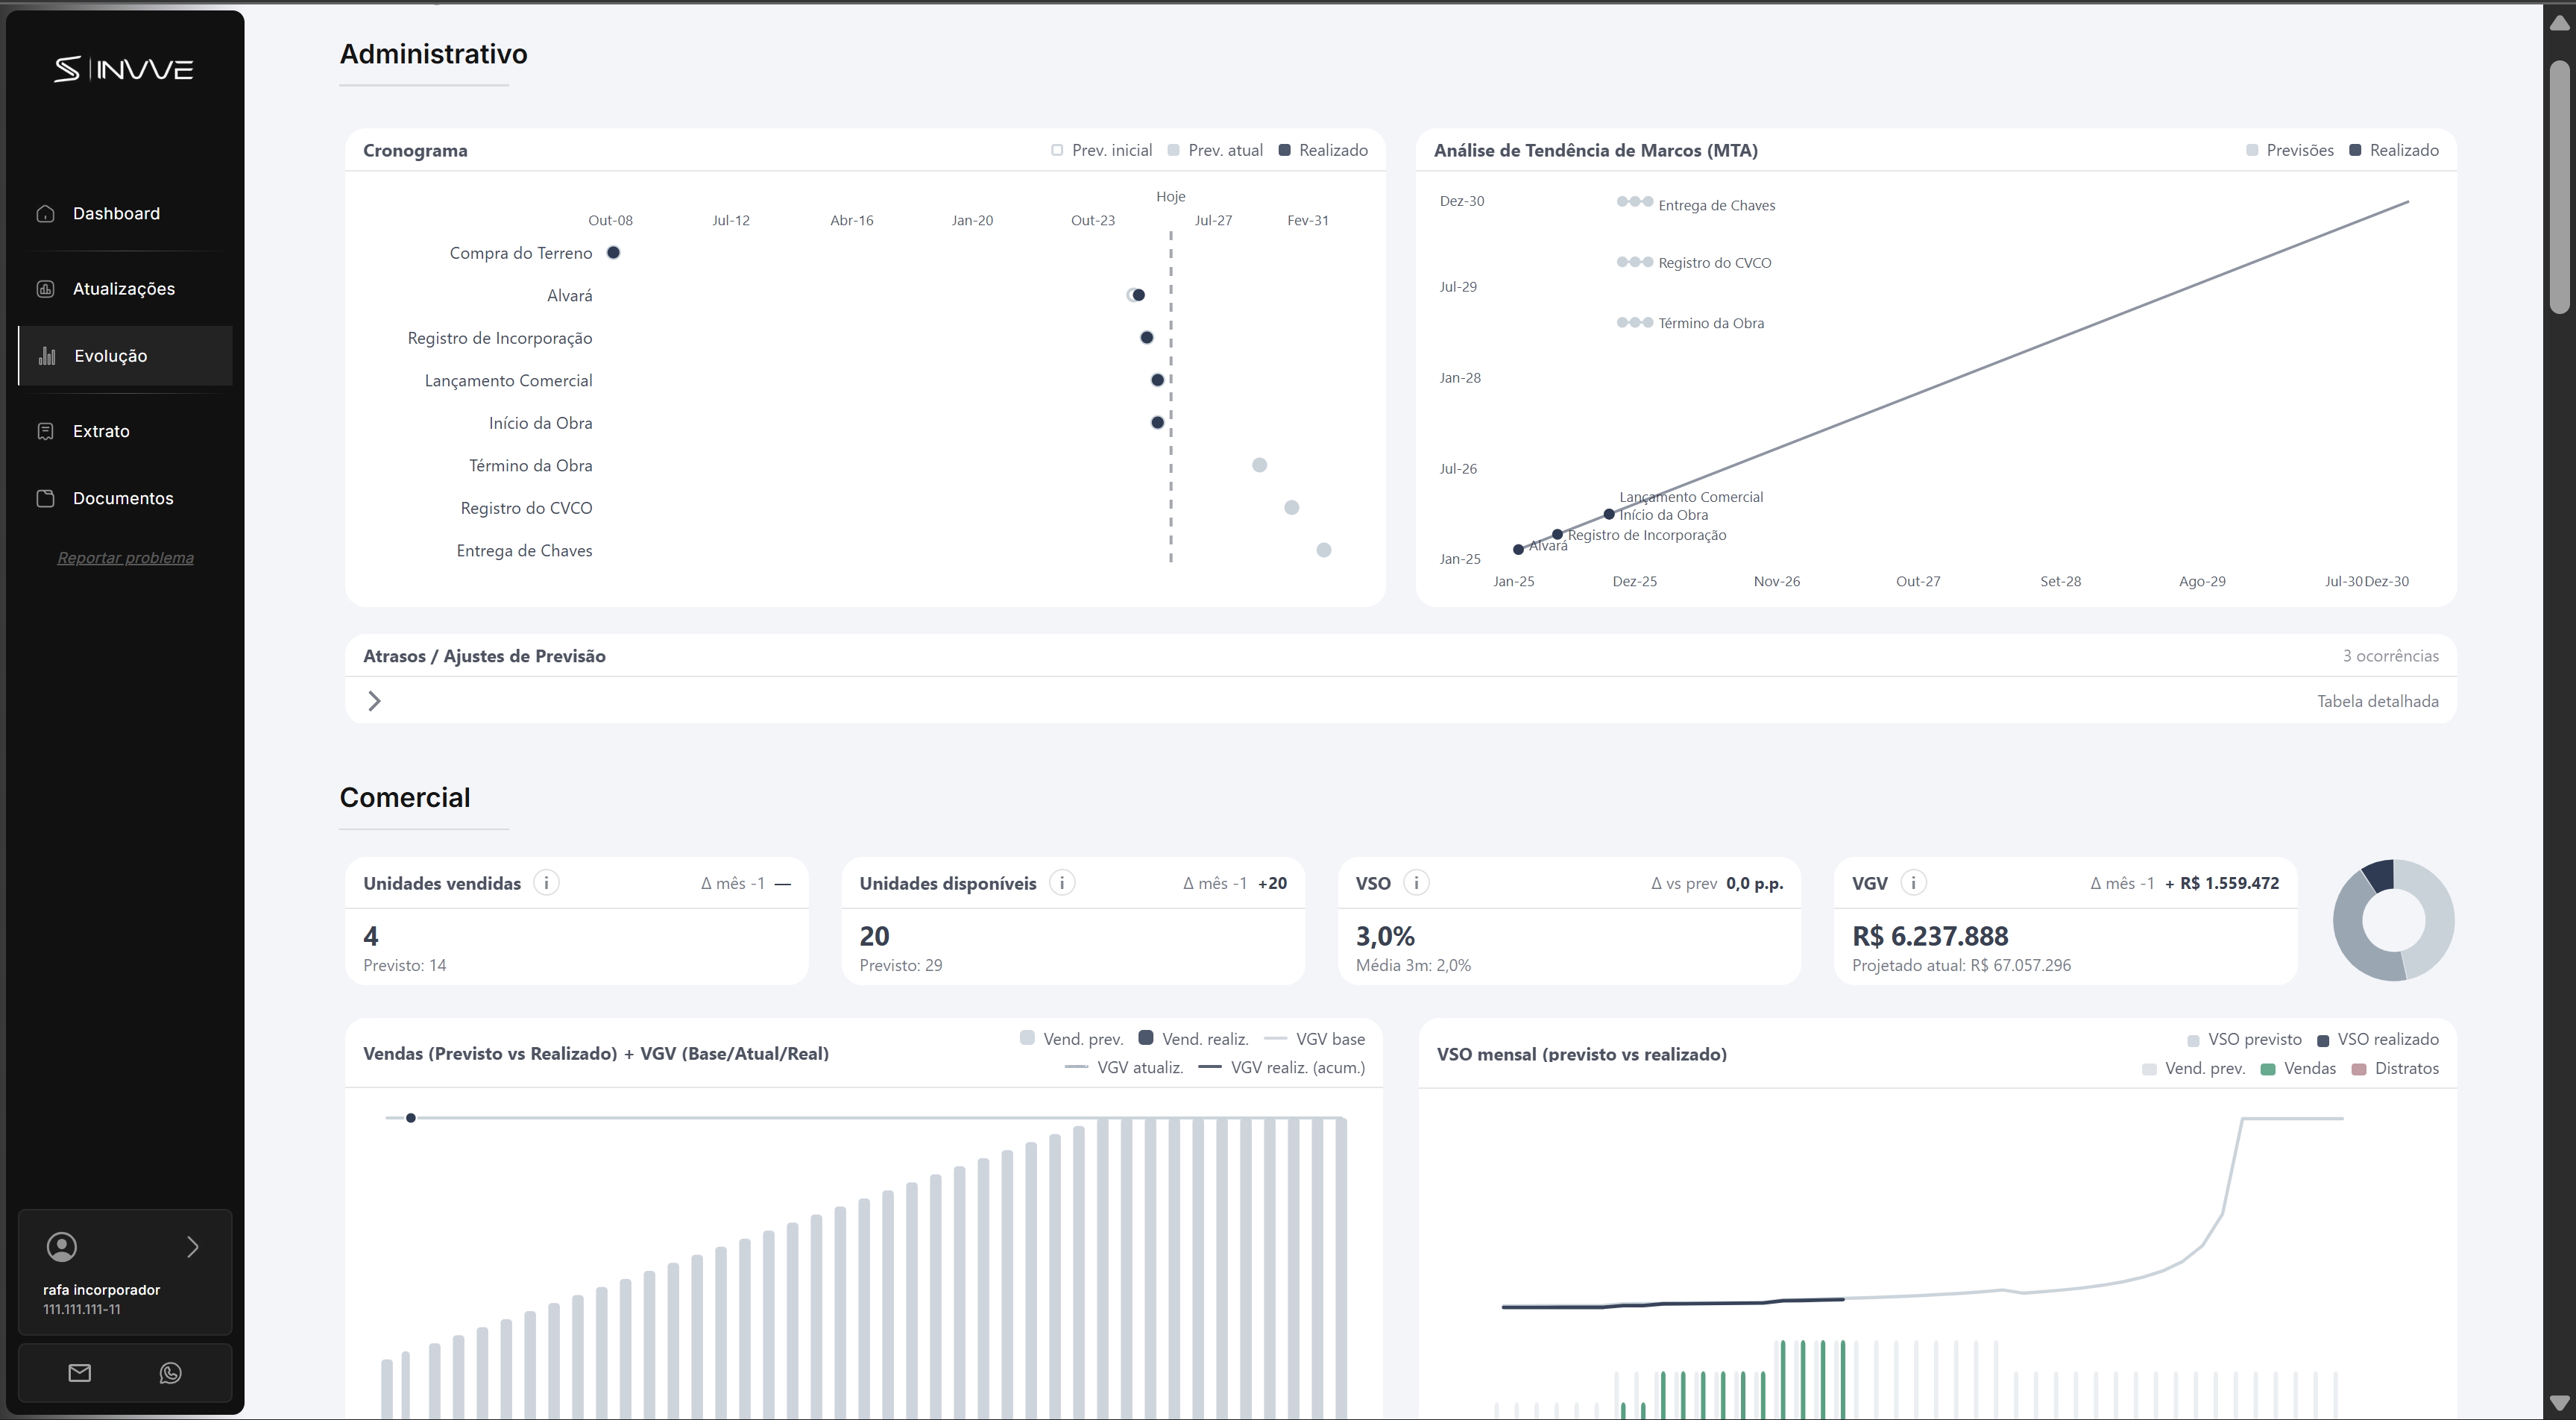Expand the Atrasos / Ajustes de Previsão table
Viewport: 2576px width, 1420px height.
[374, 701]
